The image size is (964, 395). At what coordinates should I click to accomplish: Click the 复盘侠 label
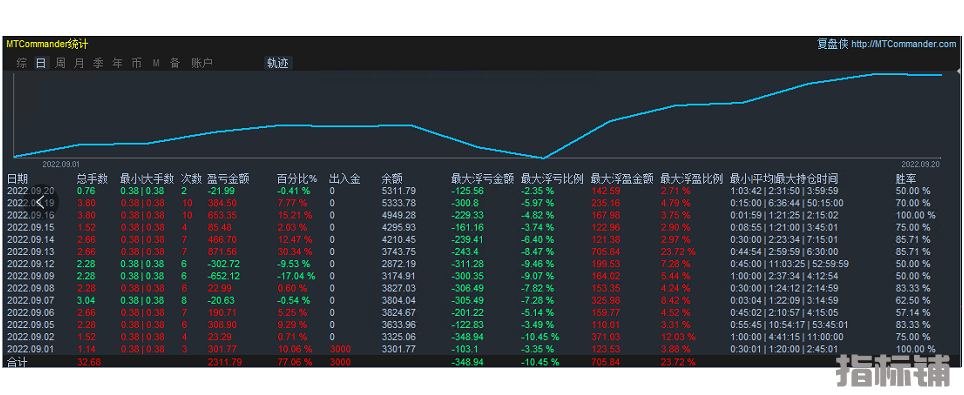[832, 44]
